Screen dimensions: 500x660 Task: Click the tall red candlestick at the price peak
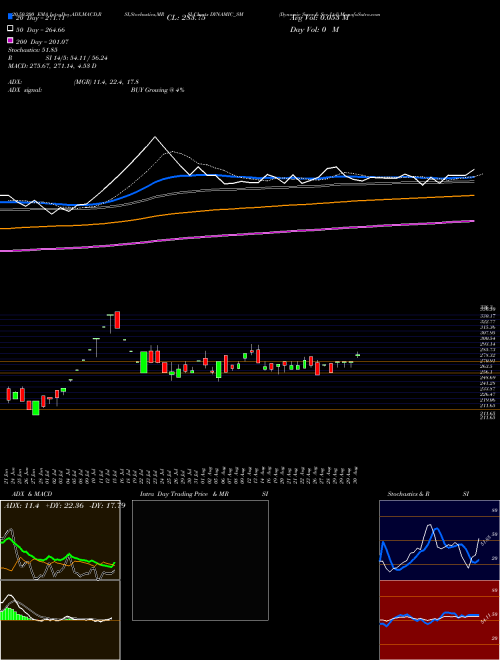coord(117,320)
